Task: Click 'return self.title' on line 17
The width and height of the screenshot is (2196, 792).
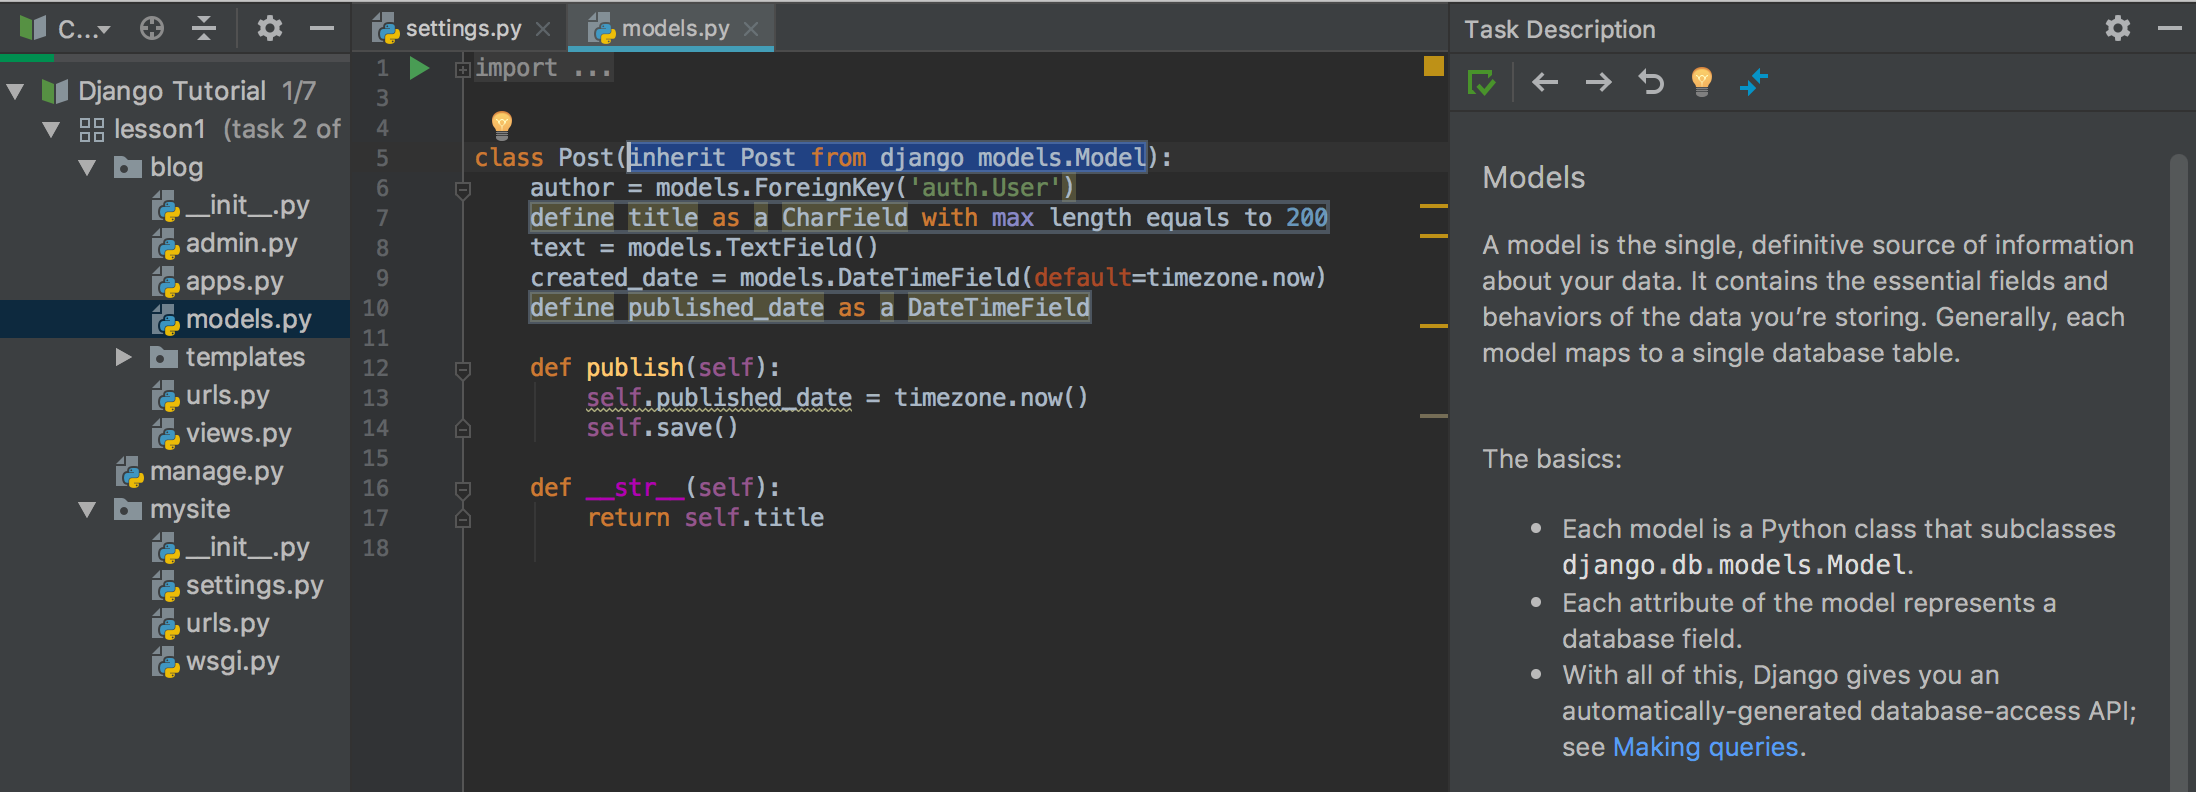Action: [706, 518]
